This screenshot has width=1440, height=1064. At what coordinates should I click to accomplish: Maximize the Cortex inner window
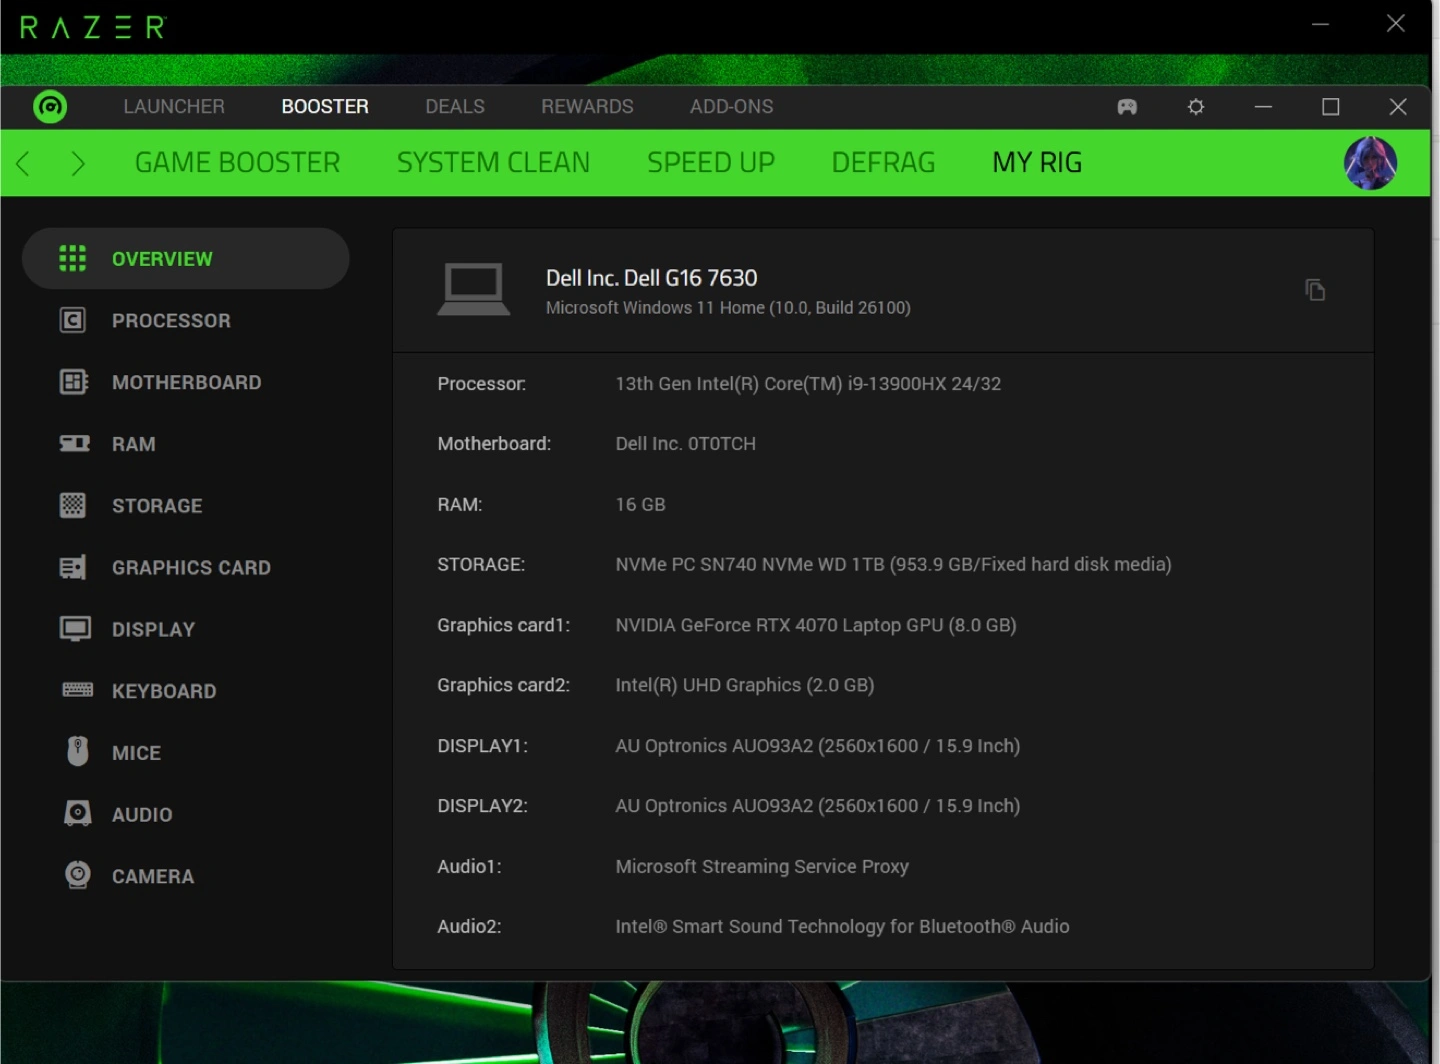coord(1330,107)
